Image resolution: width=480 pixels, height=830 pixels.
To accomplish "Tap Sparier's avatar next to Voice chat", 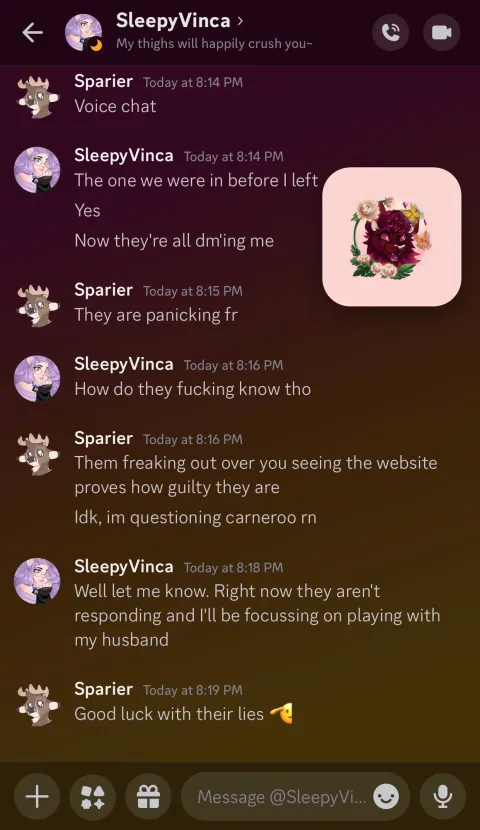I will click(x=37, y=96).
